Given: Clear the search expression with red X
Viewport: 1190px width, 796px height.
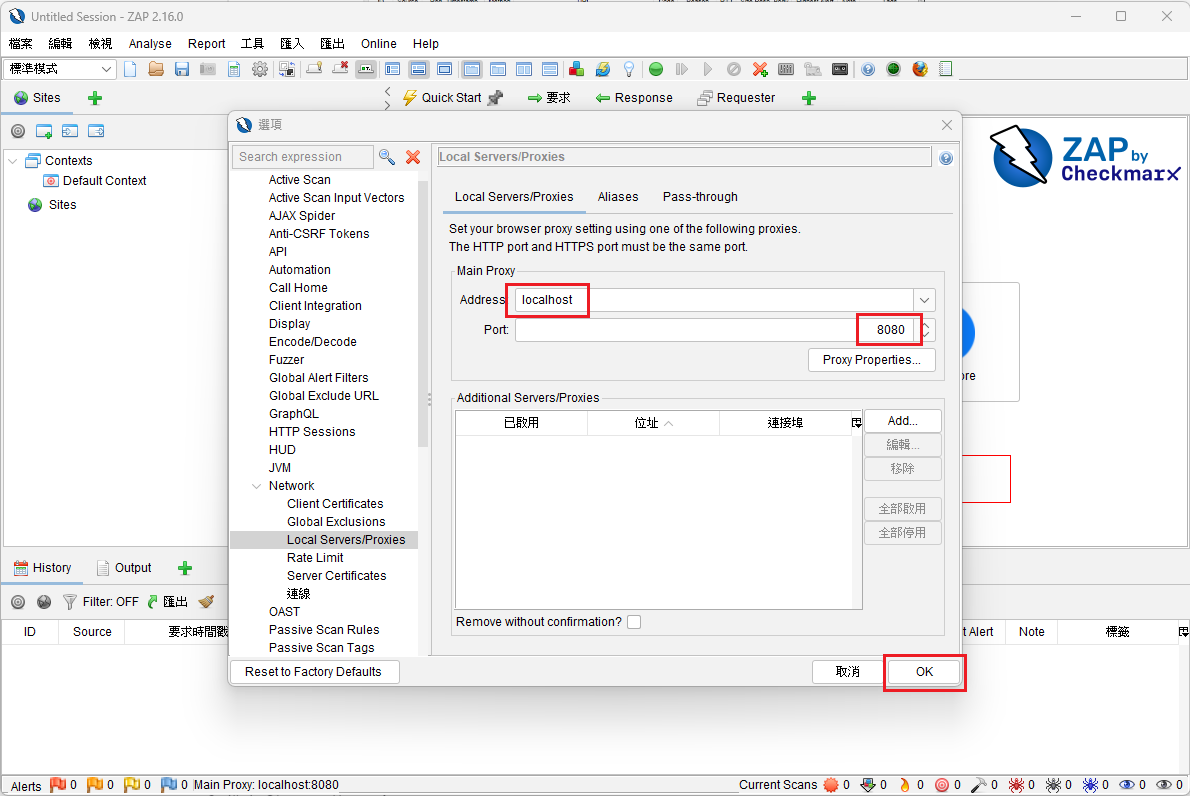Looking at the screenshot, I should click(x=413, y=157).
